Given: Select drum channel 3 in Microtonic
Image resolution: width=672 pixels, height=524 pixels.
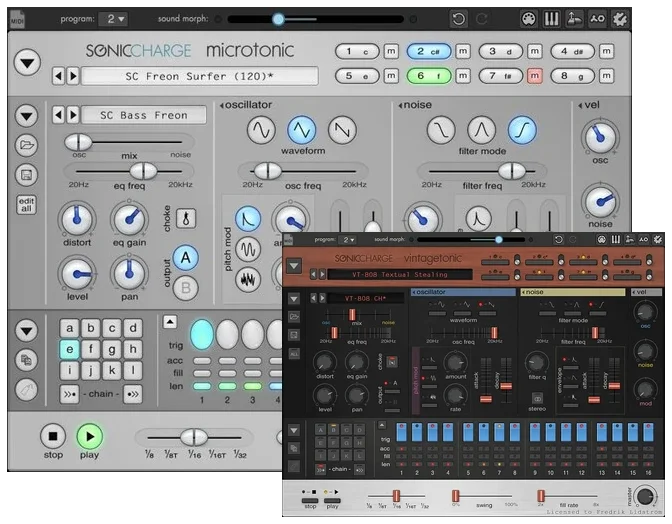Looking at the screenshot, I should (x=501, y=51).
